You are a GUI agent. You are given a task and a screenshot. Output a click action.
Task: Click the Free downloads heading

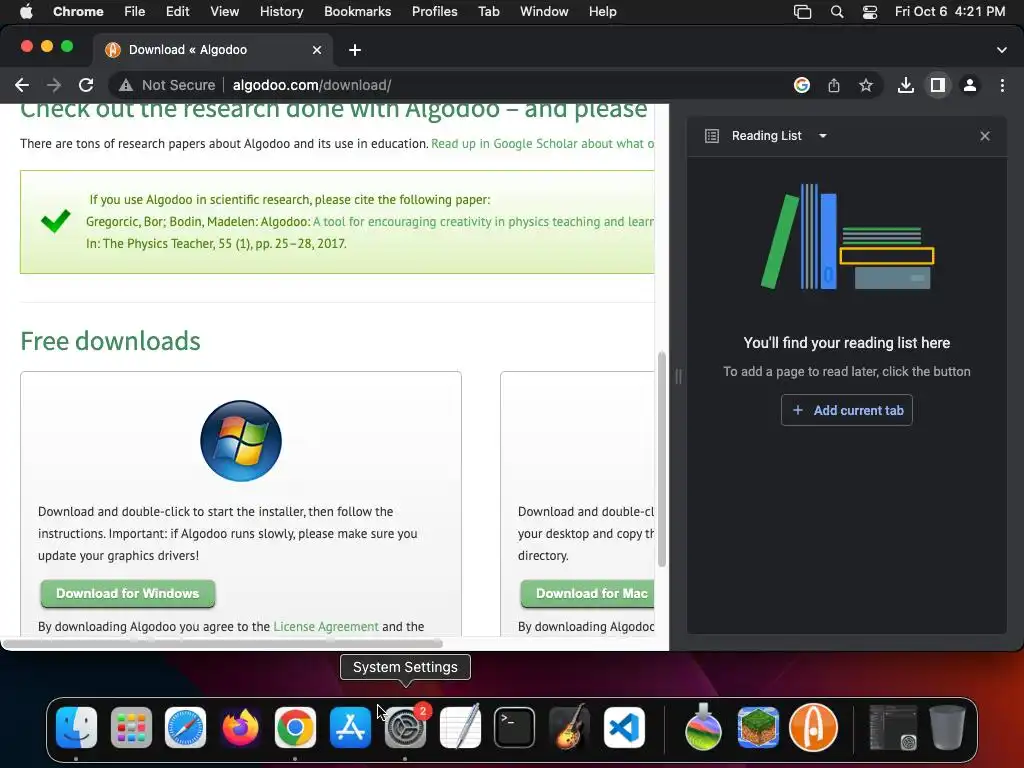click(110, 341)
